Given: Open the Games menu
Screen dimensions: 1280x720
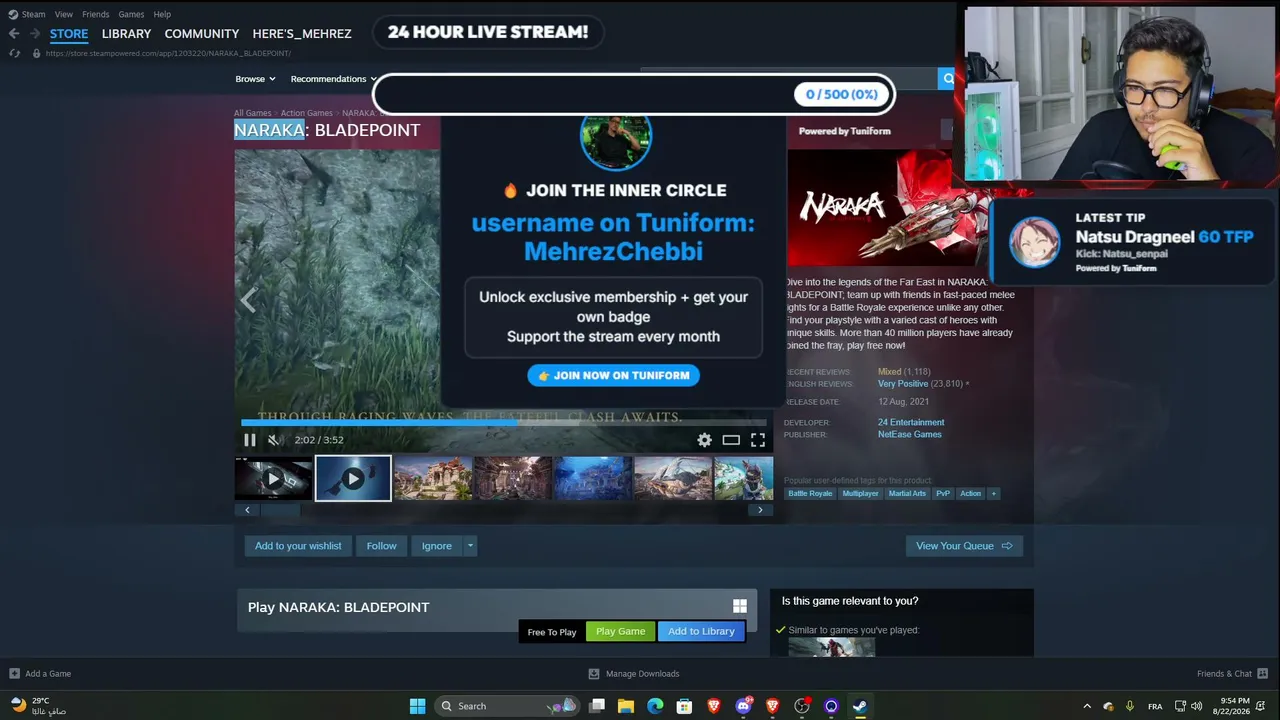Looking at the screenshot, I should coord(132,15).
